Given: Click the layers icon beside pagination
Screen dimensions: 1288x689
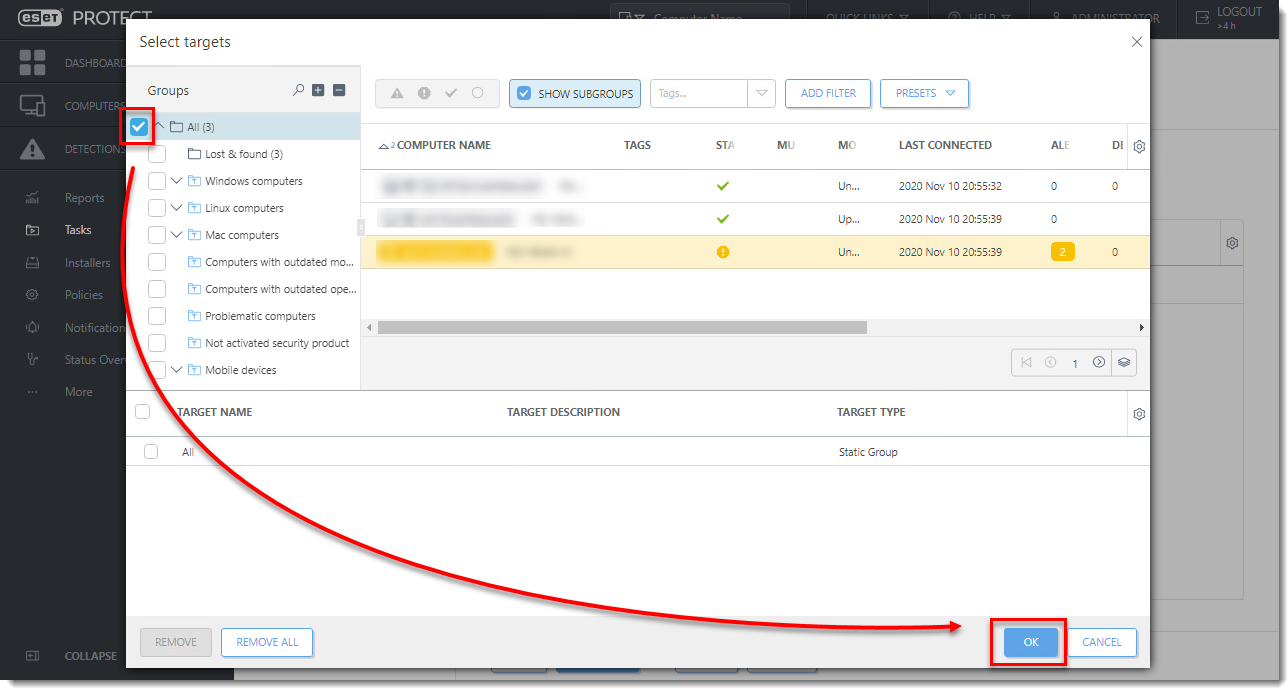Looking at the screenshot, I should [1124, 363].
